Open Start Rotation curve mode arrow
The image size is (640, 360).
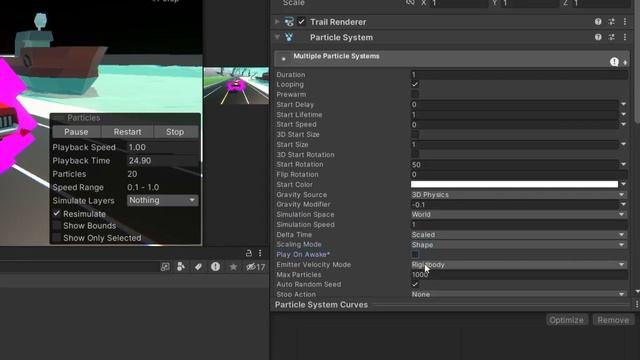pyautogui.click(x=623, y=164)
